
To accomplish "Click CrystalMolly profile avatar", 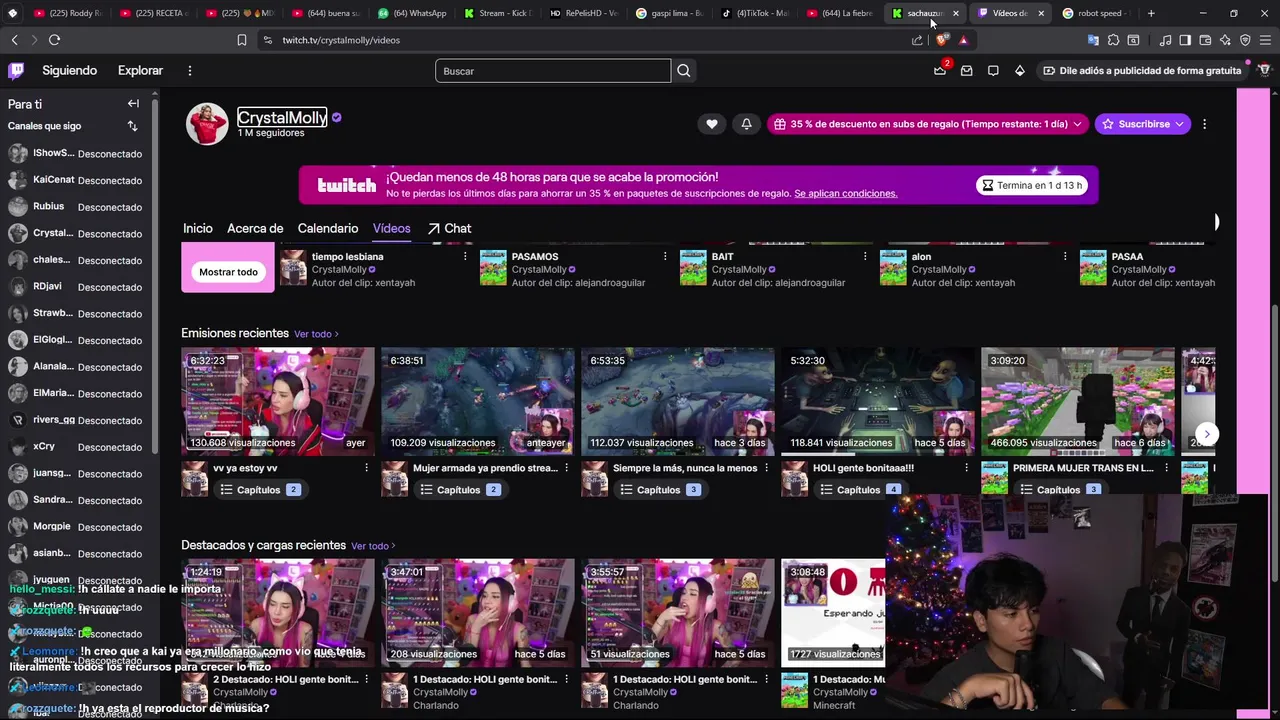I will coord(207,124).
